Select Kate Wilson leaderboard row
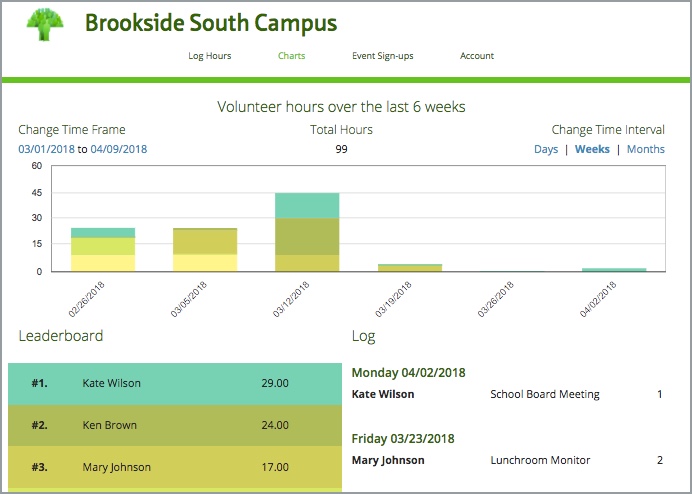 tap(175, 383)
